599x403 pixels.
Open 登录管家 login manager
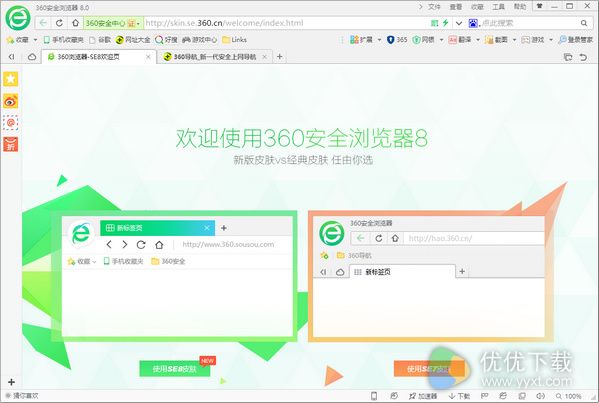click(576, 40)
